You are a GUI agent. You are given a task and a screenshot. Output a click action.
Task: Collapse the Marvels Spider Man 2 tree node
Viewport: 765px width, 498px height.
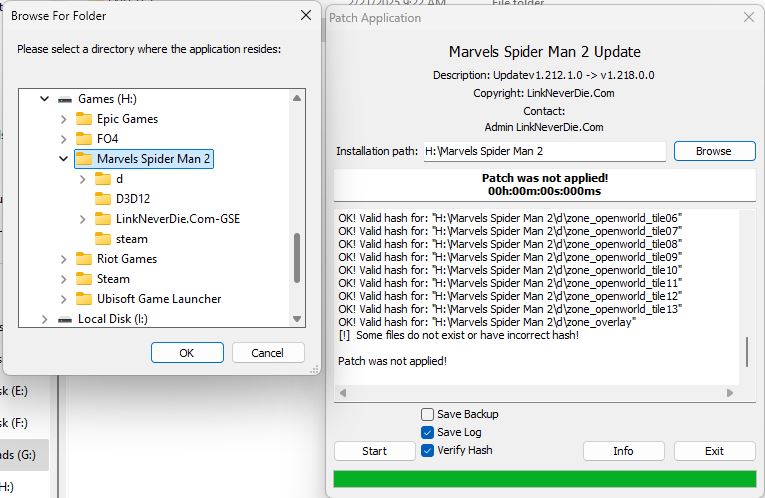point(63,159)
